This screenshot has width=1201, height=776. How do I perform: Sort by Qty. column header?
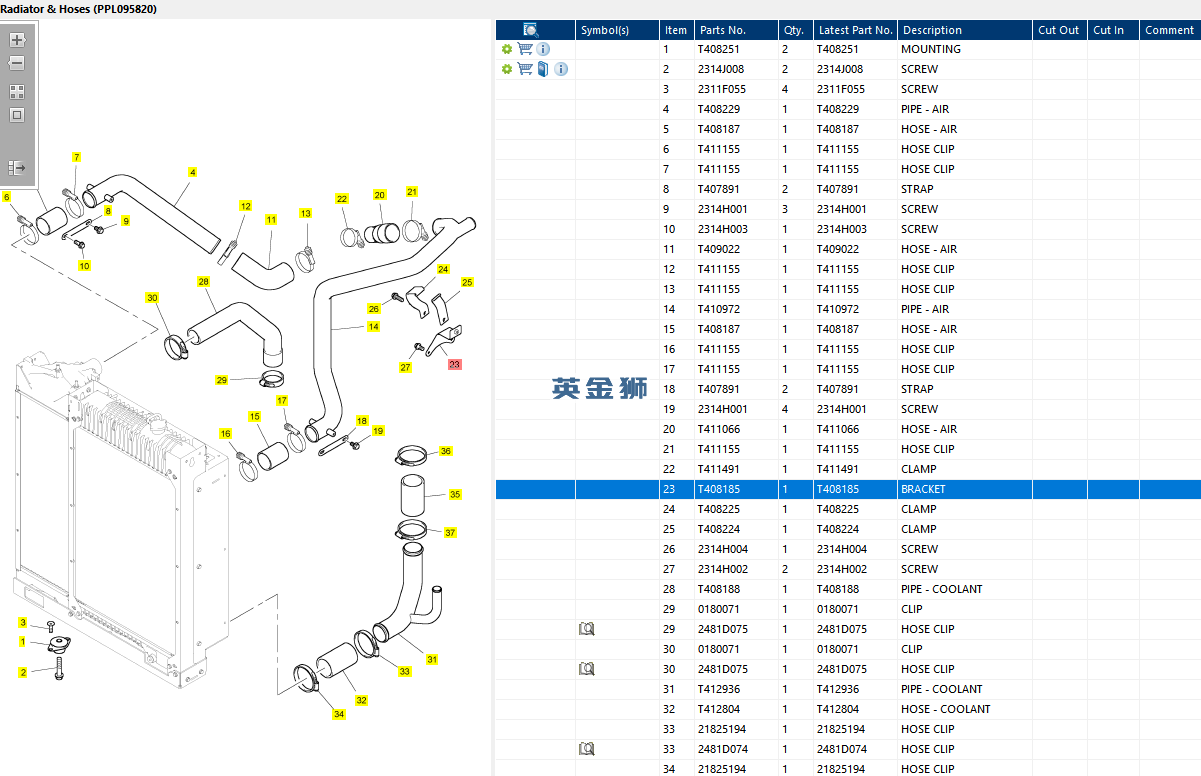[x=795, y=30]
